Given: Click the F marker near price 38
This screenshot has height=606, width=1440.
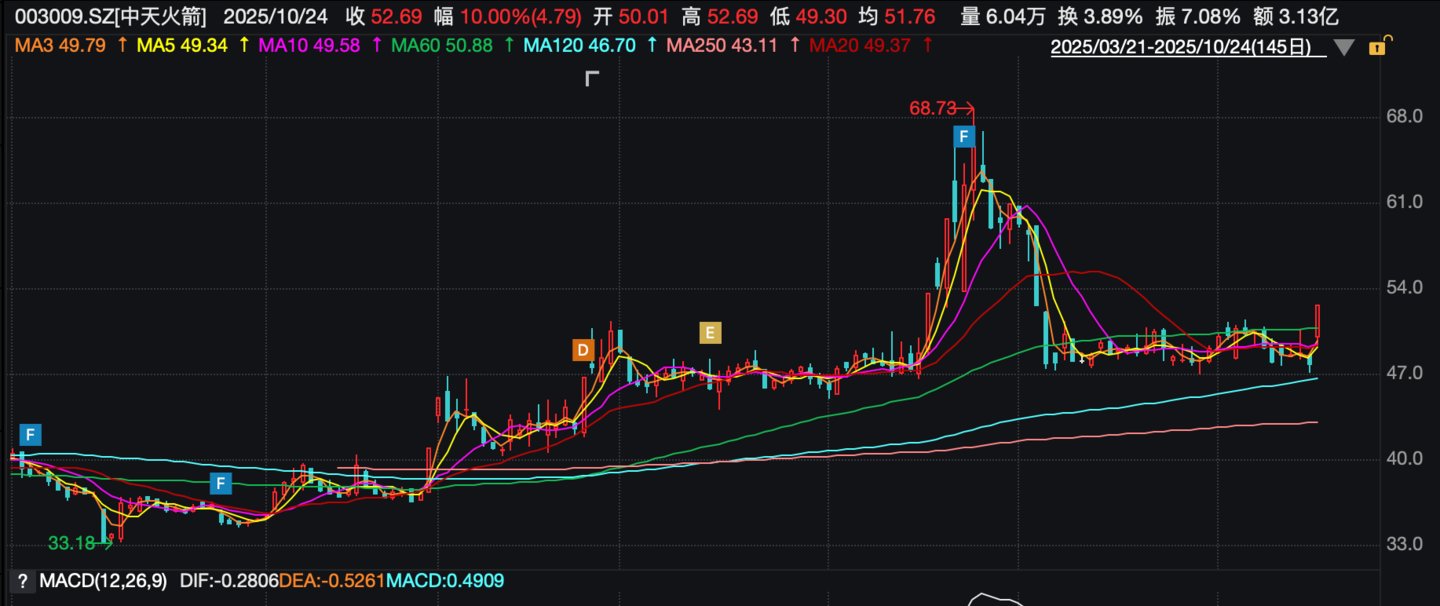Looking at the screenshot, I should click(x=221, y=484).
